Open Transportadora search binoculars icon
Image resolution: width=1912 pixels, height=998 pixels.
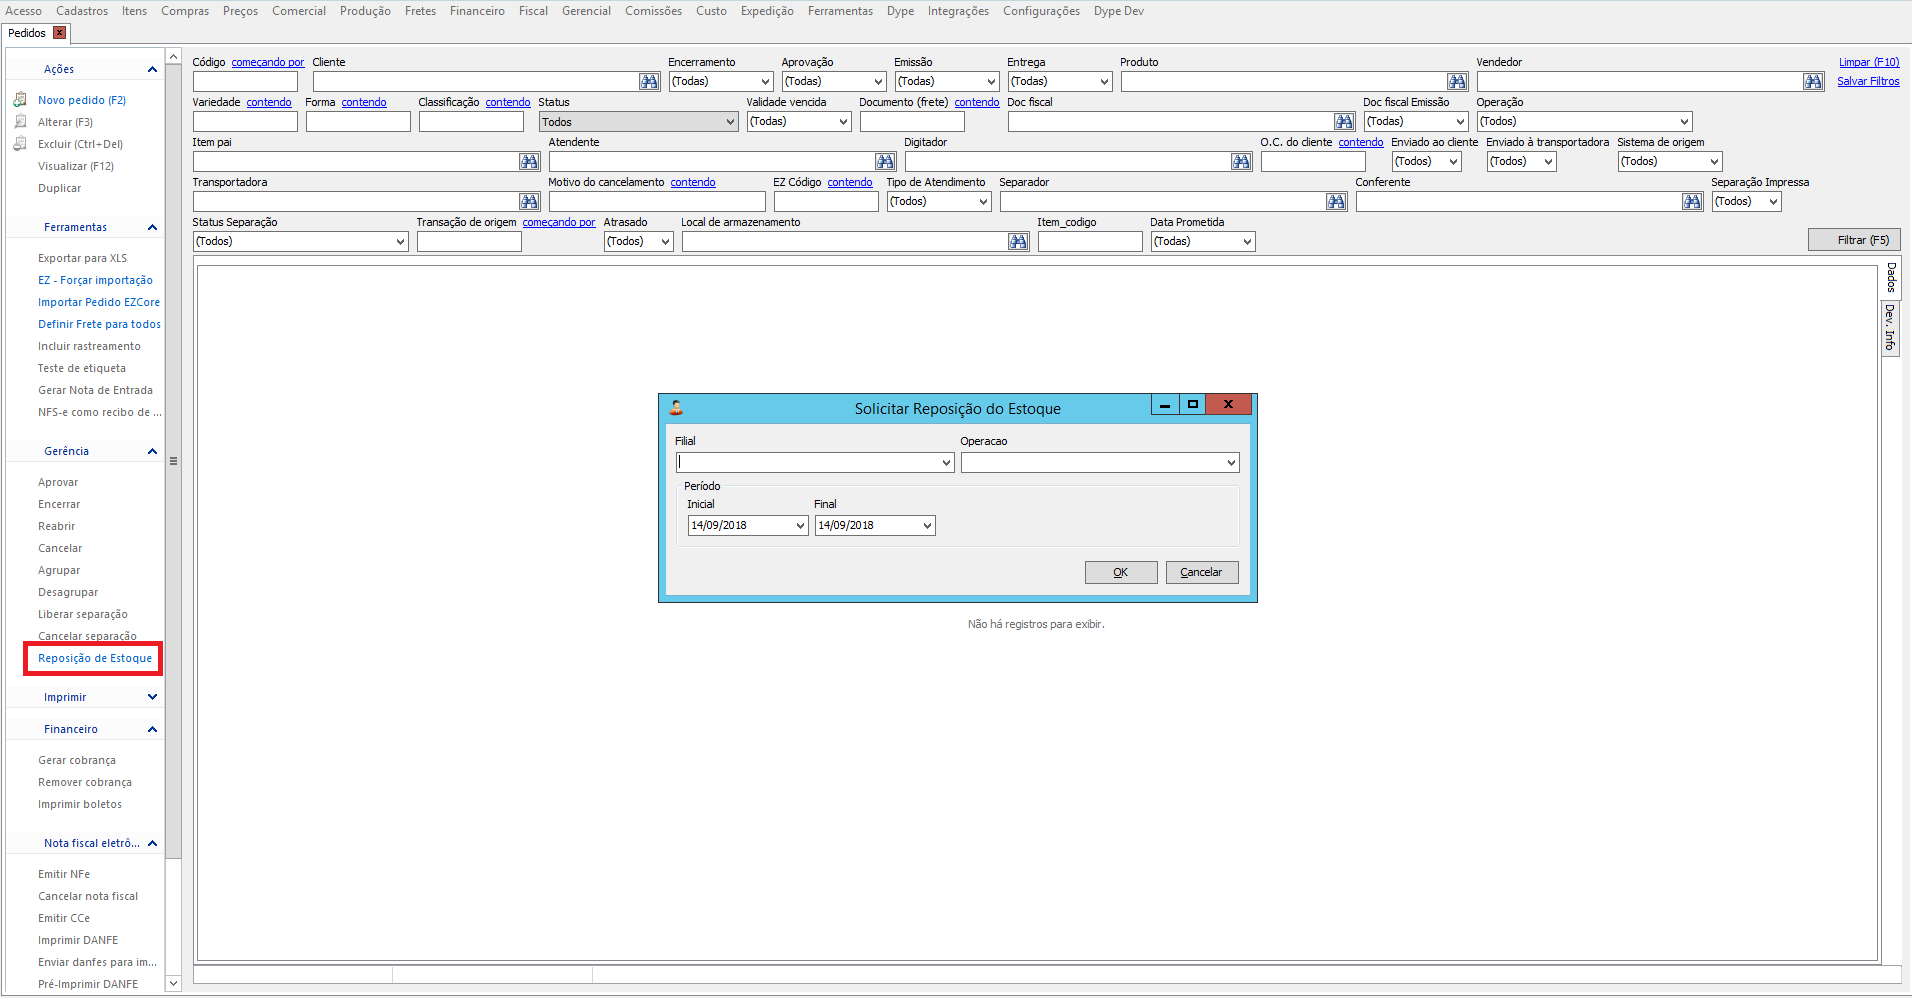pos(529,202)
